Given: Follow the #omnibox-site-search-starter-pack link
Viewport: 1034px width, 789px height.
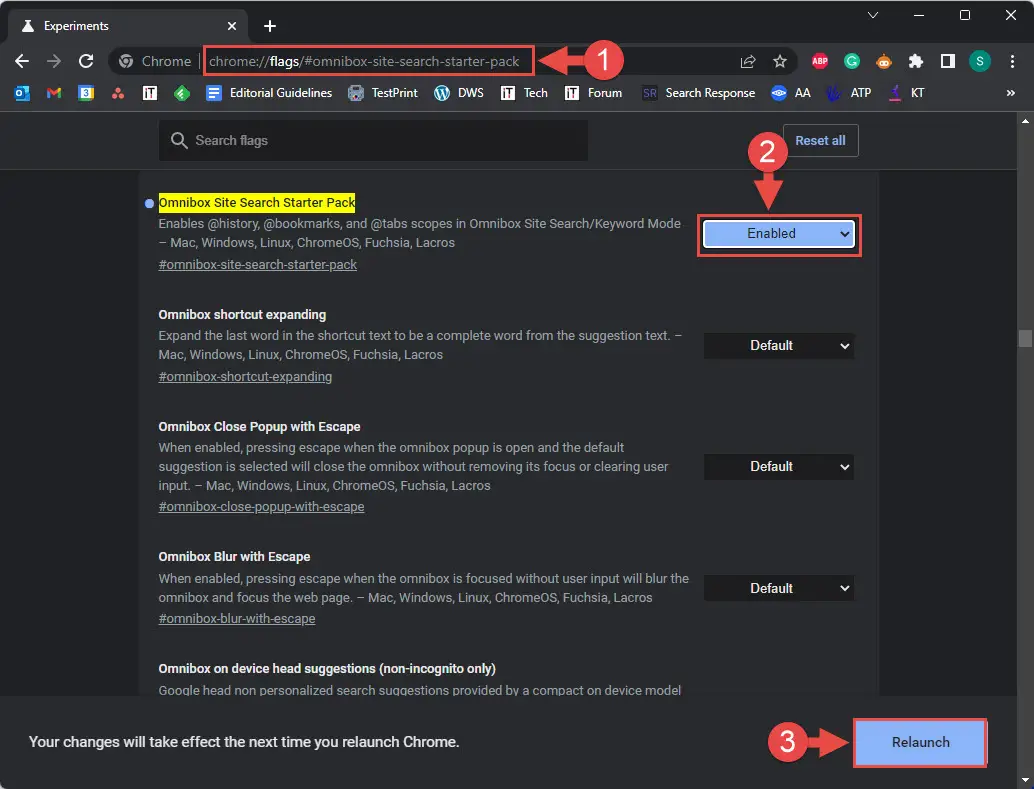Looking at the screenshot, I should 258,265.
